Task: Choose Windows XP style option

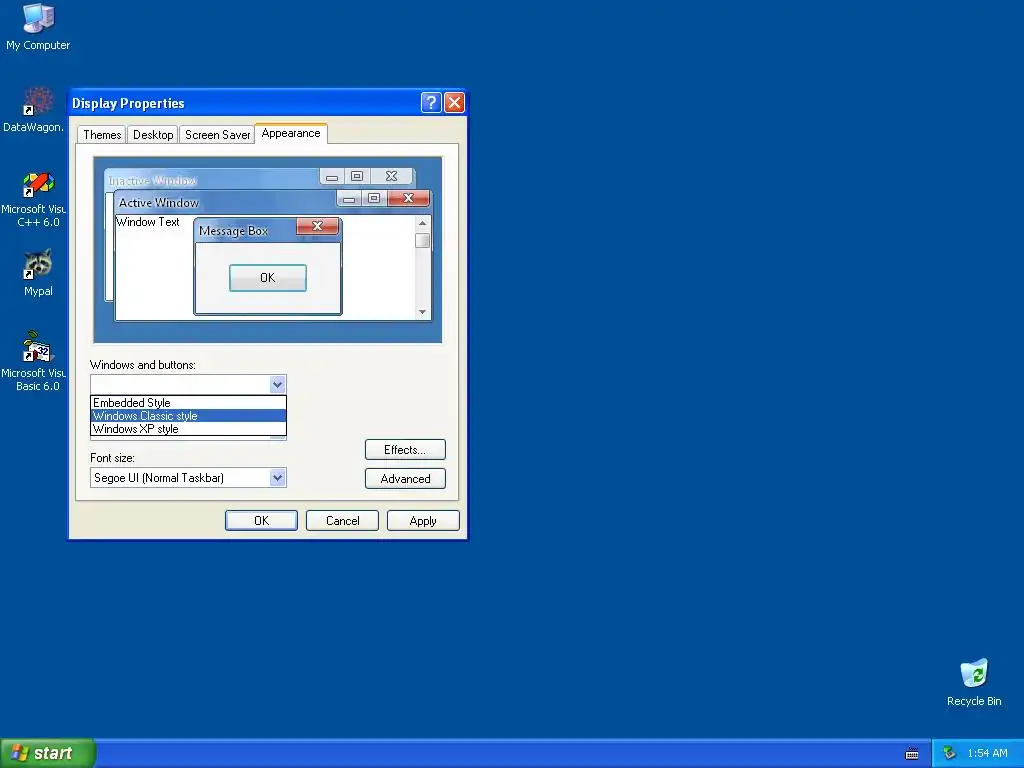Action: 188,429
